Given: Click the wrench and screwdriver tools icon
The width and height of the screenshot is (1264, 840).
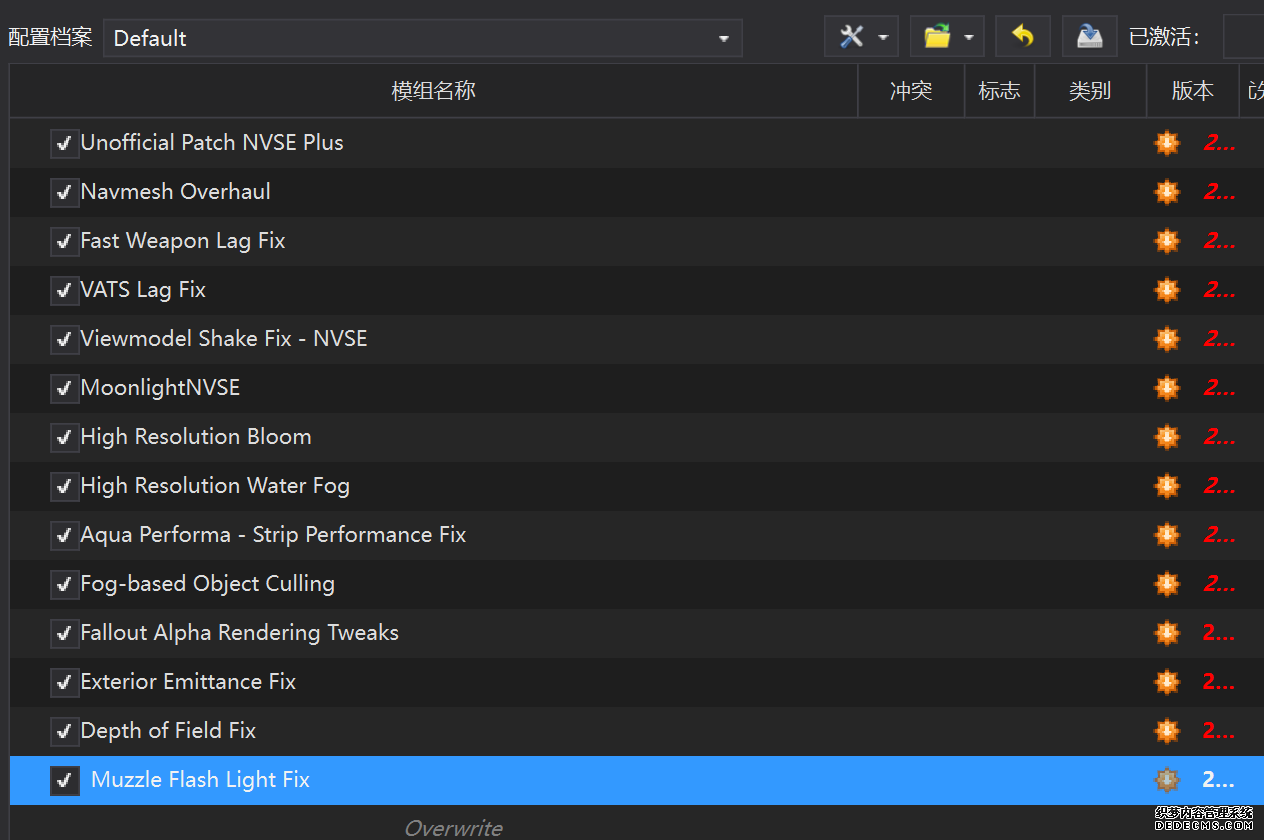Looking at the screenshot, I should click(851, 37).
